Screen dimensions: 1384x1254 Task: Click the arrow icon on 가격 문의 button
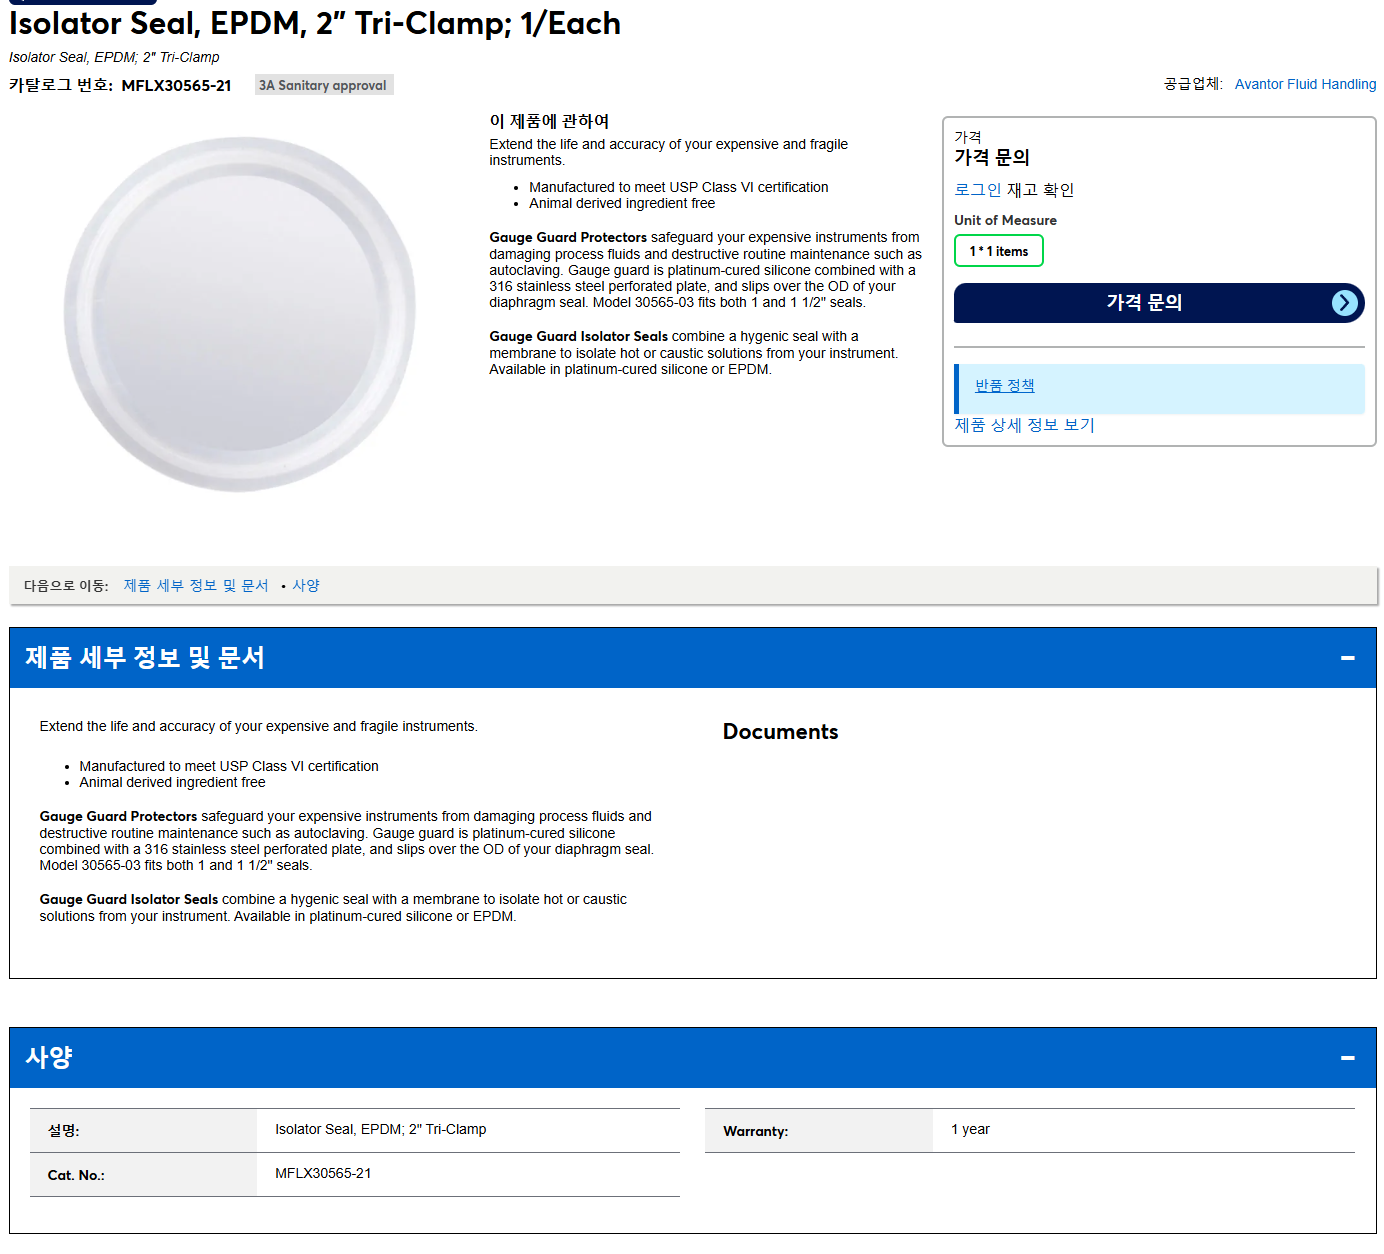[x=1345, y=303]
